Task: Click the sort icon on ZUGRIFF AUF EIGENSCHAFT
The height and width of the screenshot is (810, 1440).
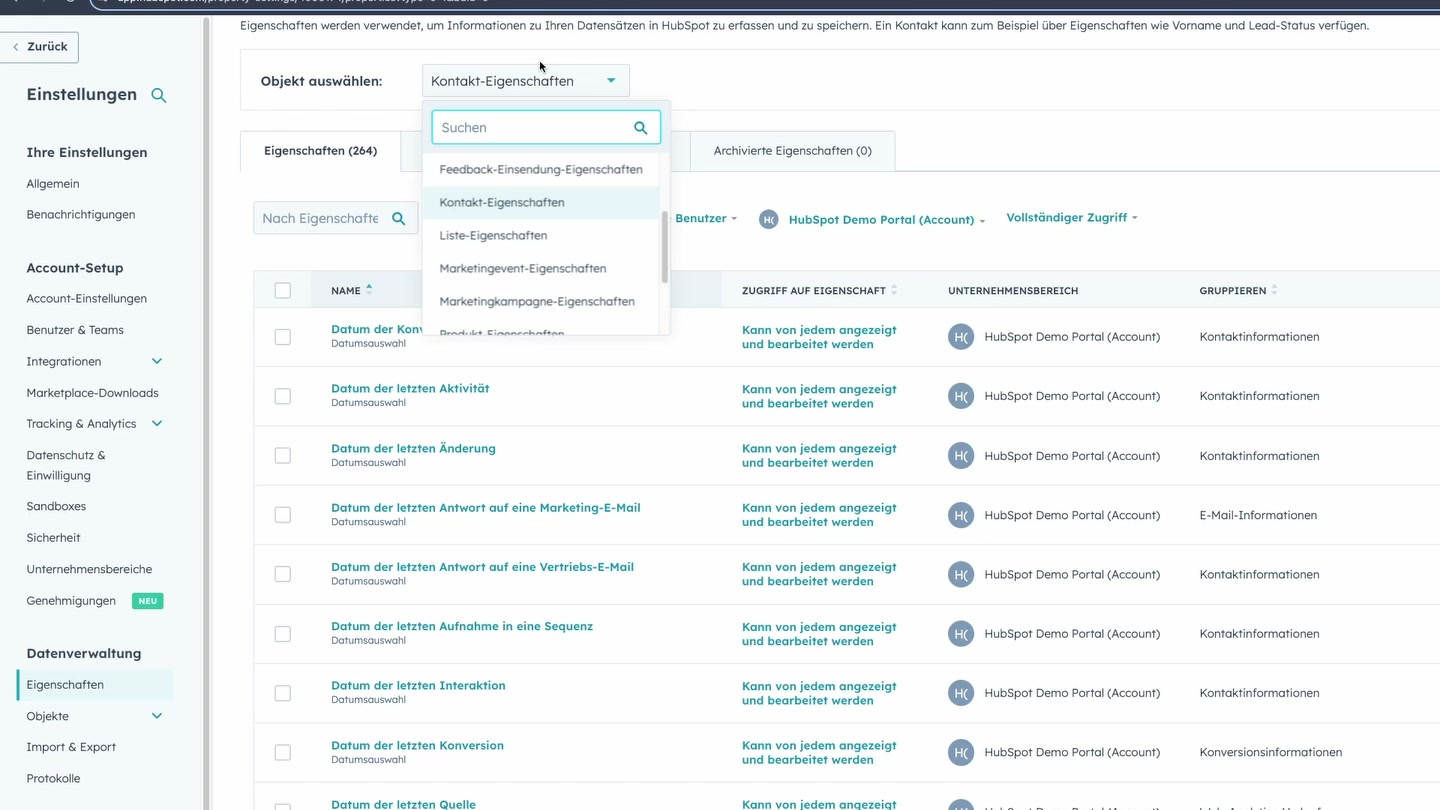Action: click(893, 289)
